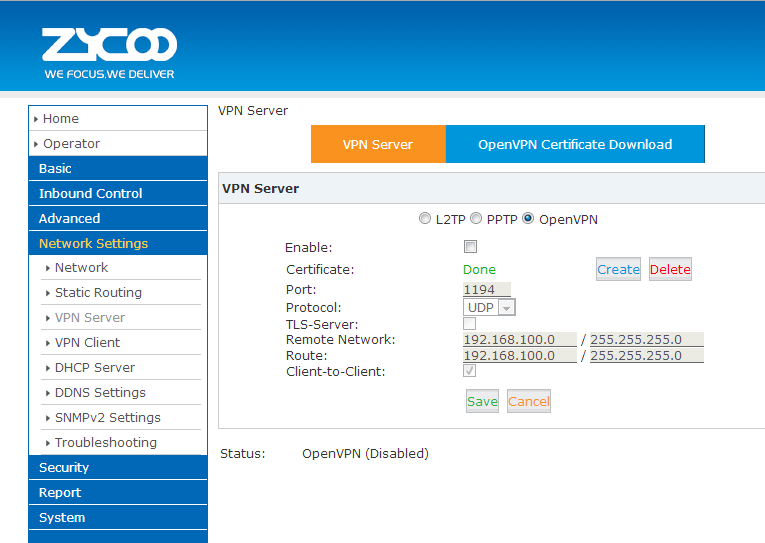Switch to OpenVPN Certificate Download tab
The image size is (765, 543).
(575, 144)
